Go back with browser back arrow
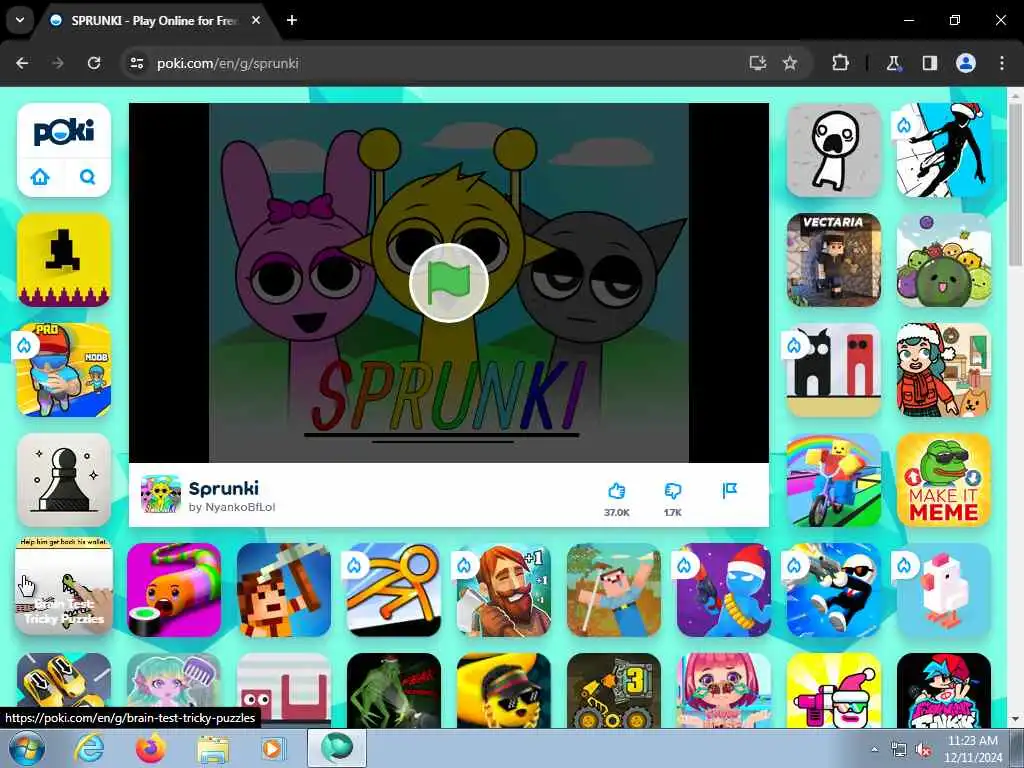Screen dimensions: 1024x768 [22, 63]
